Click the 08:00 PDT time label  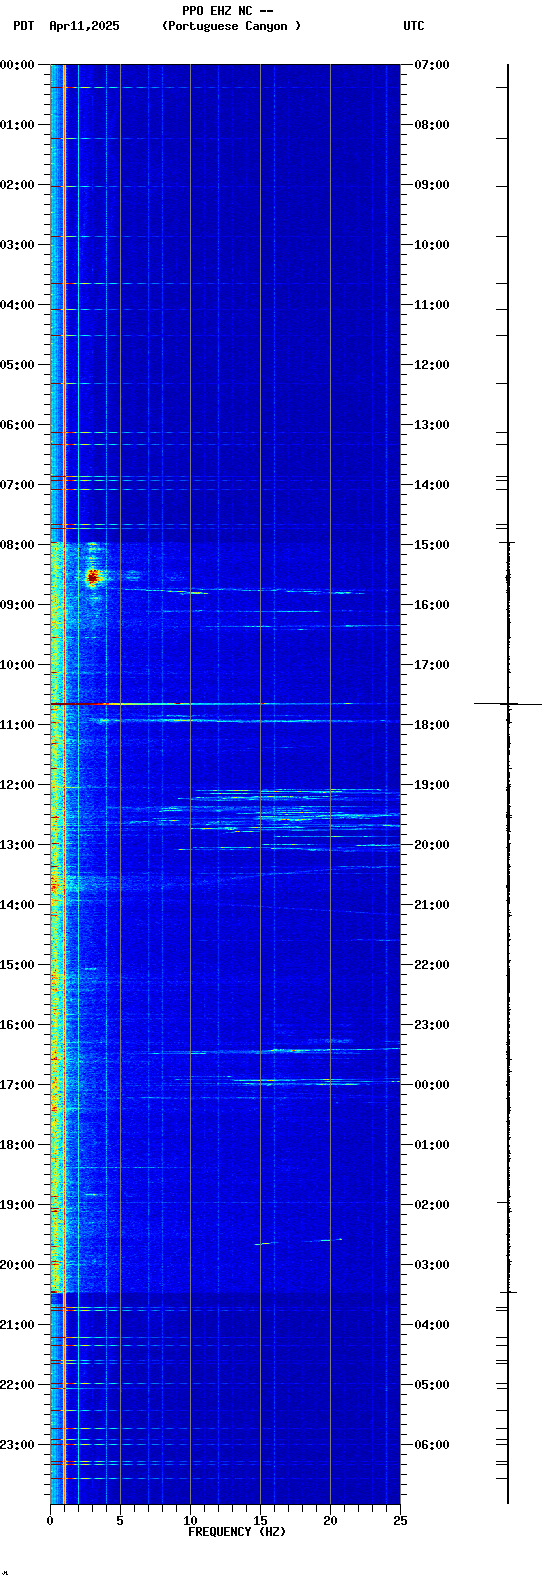[18, 545]
